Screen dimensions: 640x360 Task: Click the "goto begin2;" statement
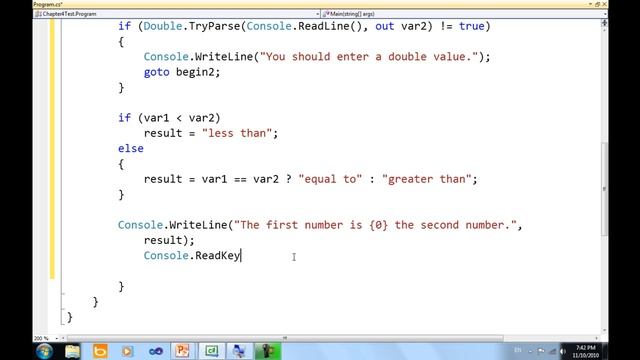click(x=182, y=72)
